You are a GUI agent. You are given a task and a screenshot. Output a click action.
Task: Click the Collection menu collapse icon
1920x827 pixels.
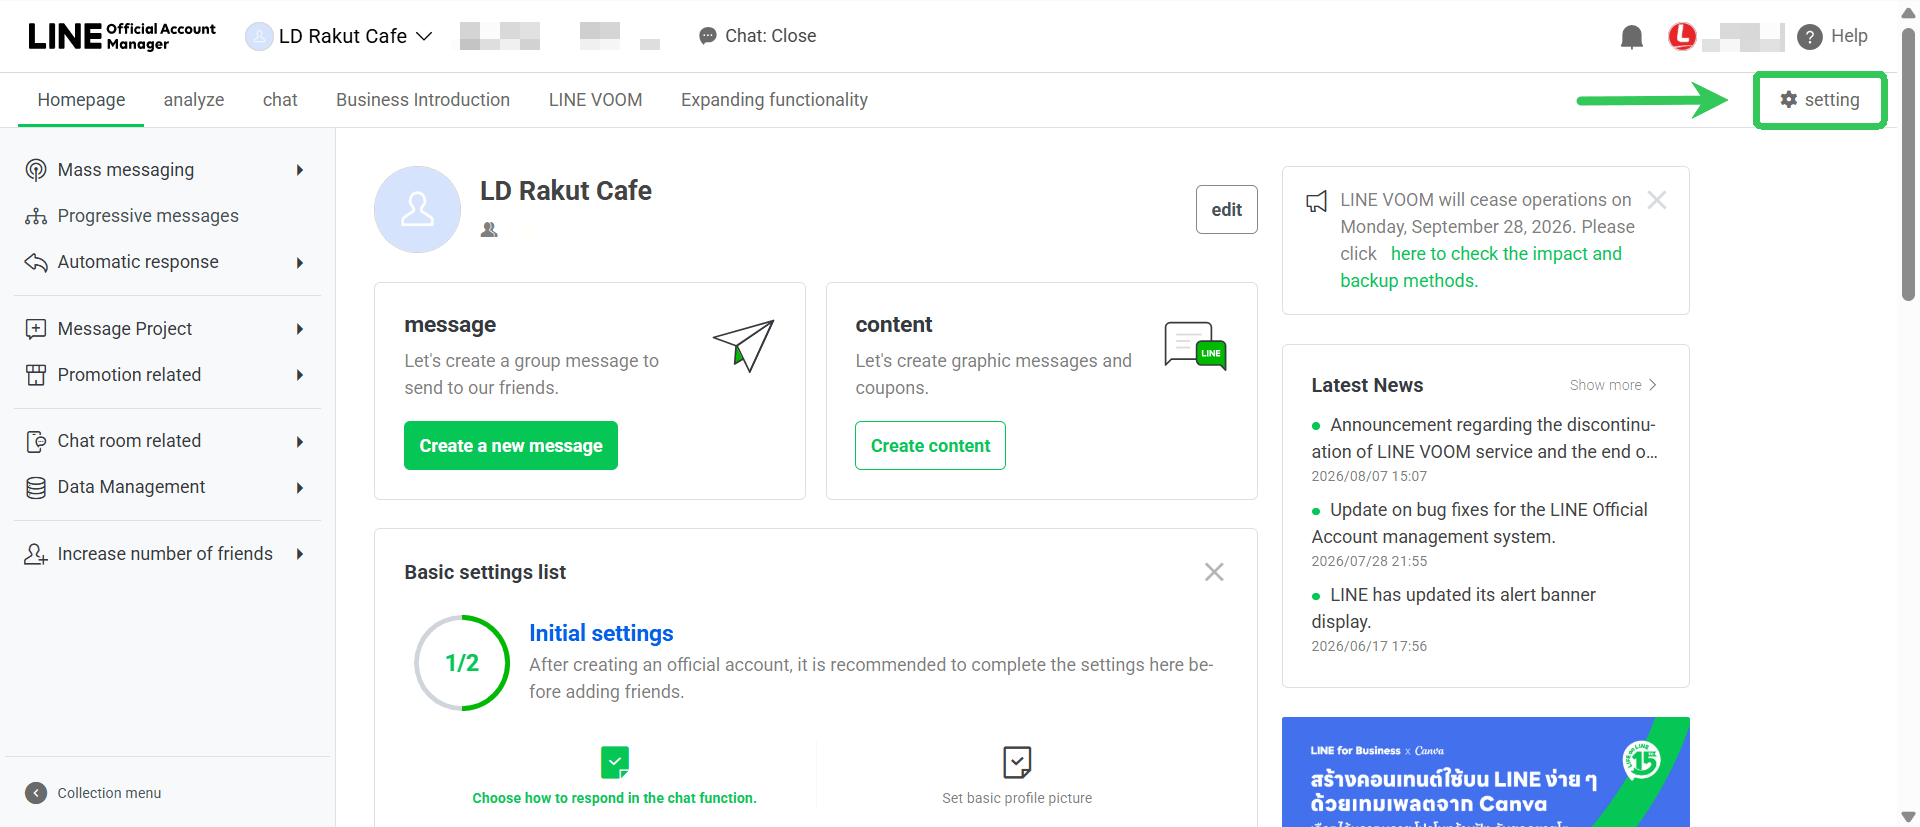click(x=36, y=793)
